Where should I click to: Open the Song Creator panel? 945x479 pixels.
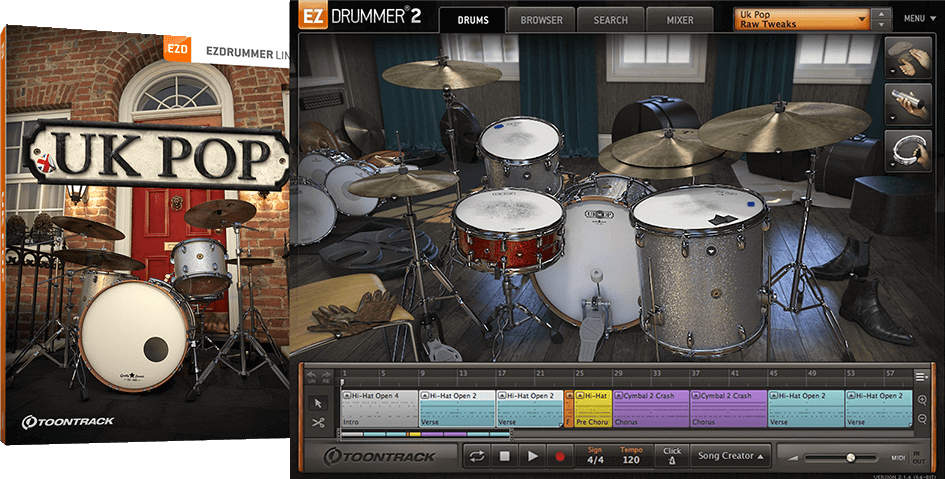coord(731,456)
